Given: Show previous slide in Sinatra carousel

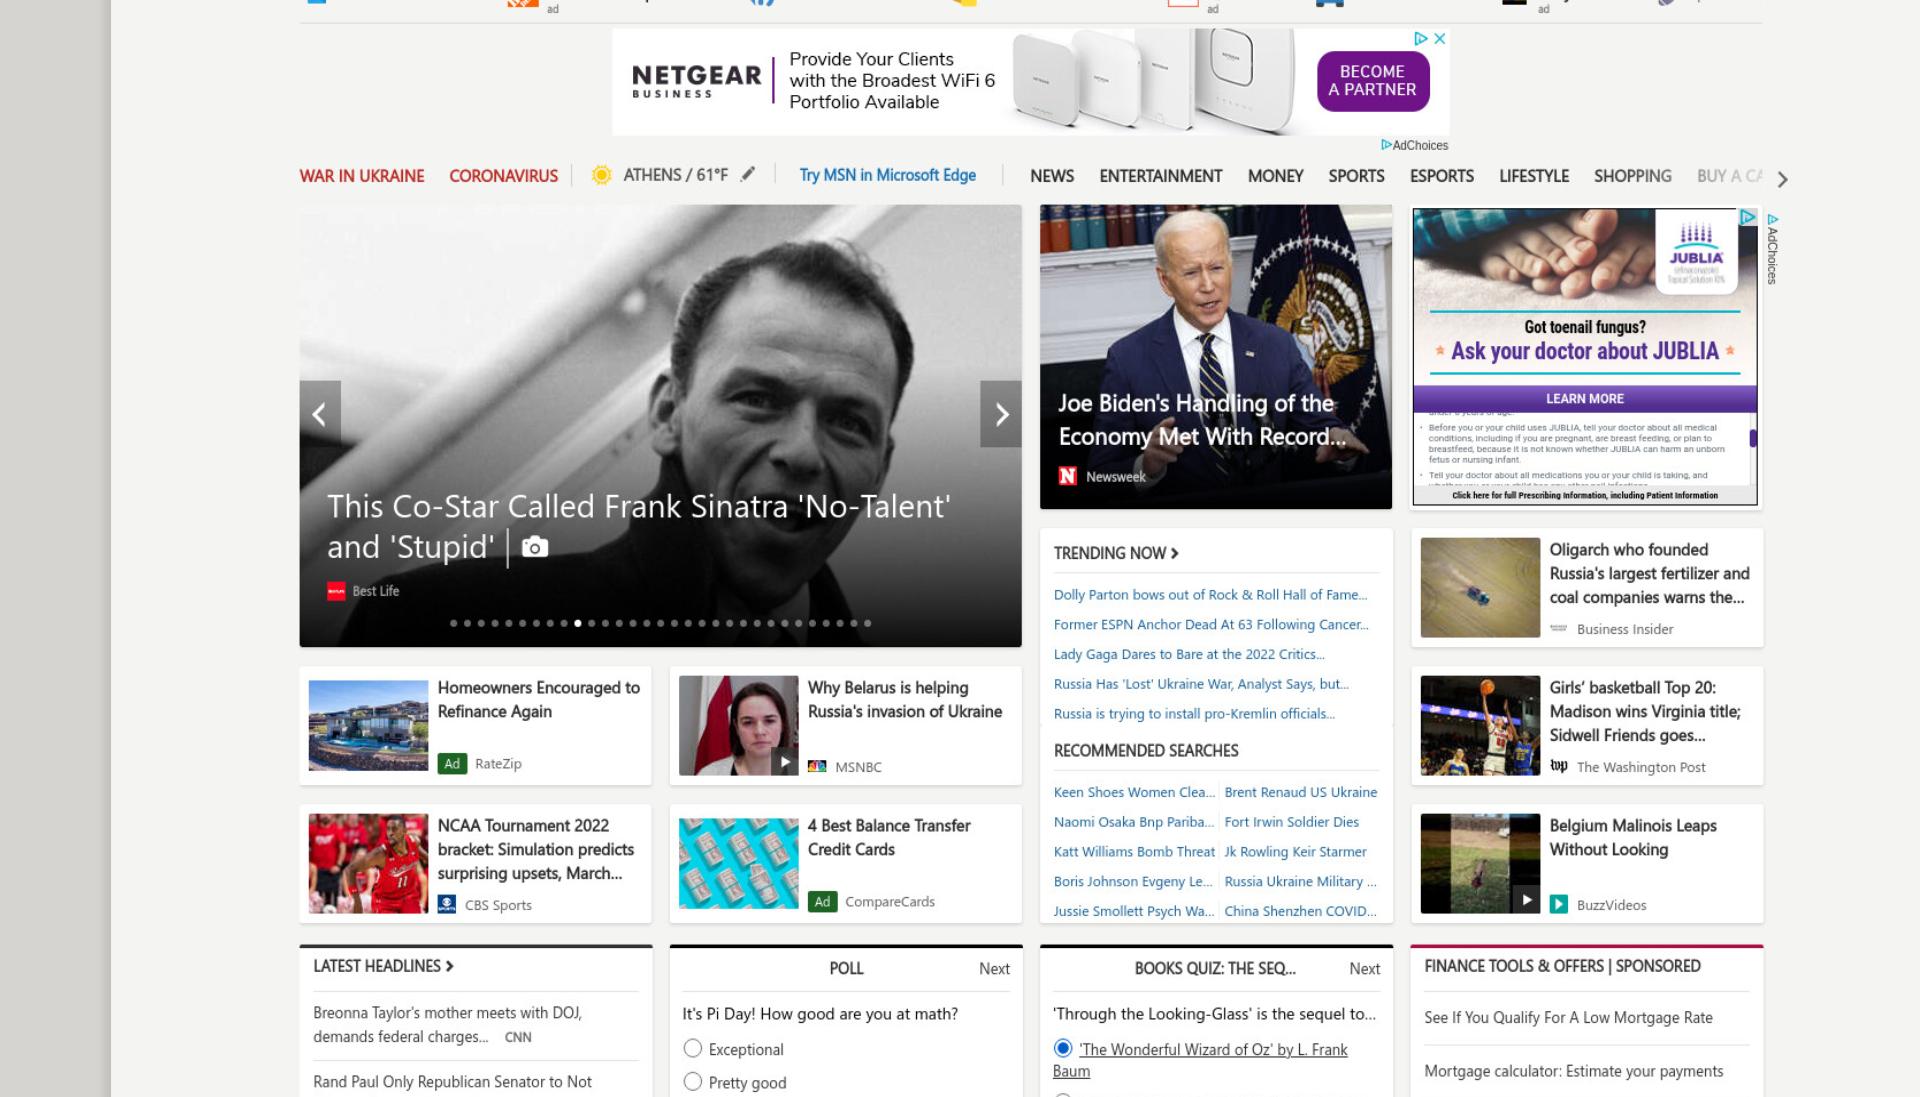Looking at the screenshot, I should pyautogui.click(x=320, y=414).
